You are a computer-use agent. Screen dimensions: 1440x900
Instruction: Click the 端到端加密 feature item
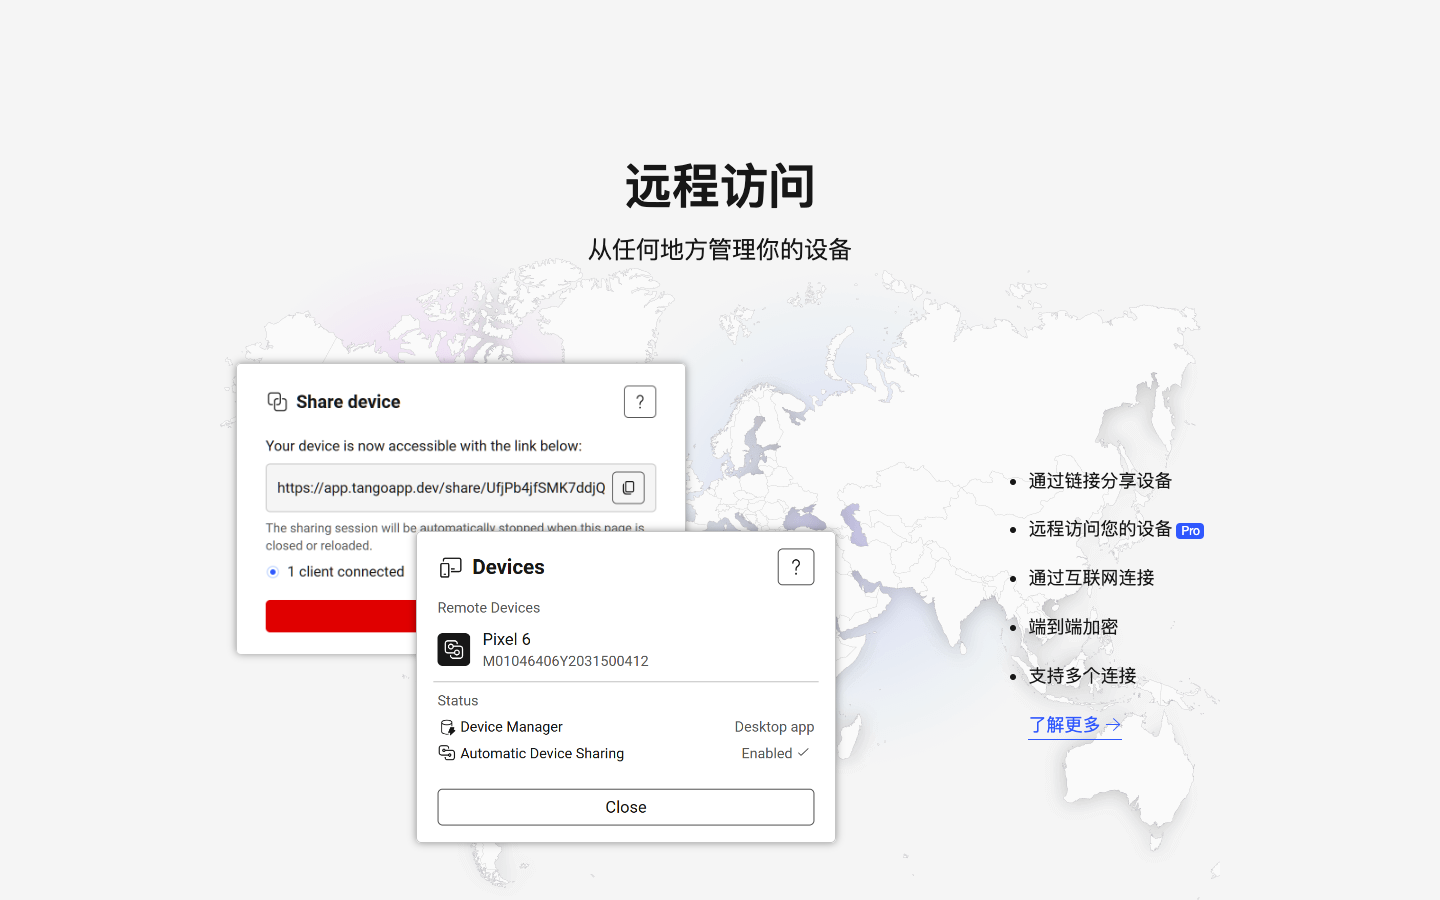tap(1073, 627)
